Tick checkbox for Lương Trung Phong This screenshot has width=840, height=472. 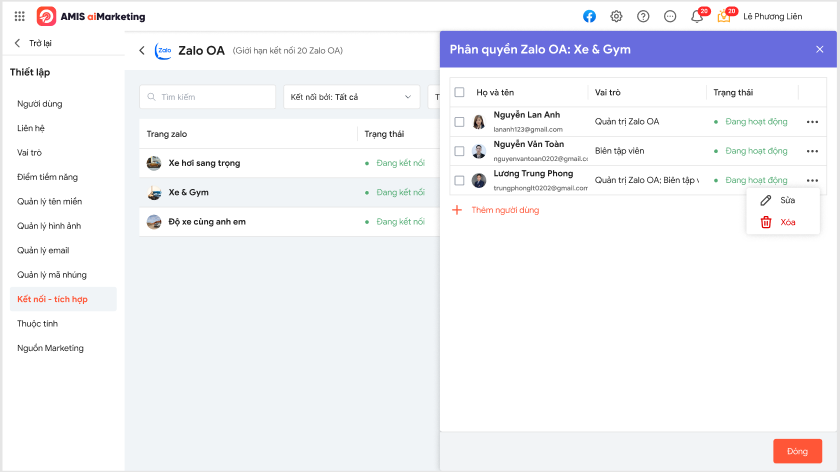[459, 181]
